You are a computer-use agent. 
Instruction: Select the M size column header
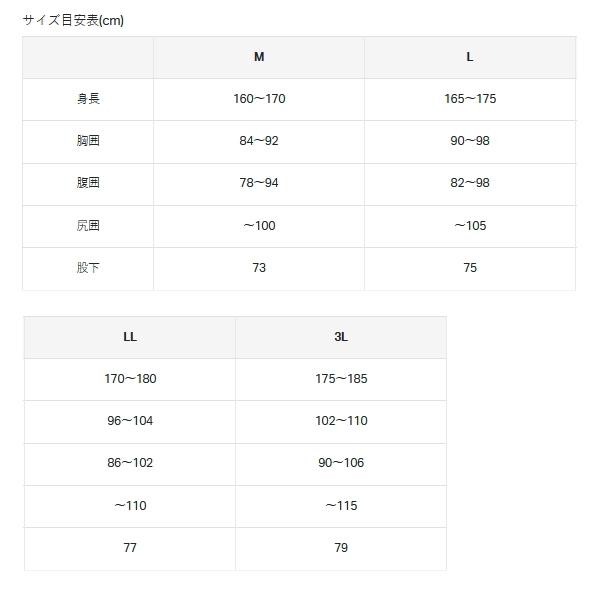259,57
